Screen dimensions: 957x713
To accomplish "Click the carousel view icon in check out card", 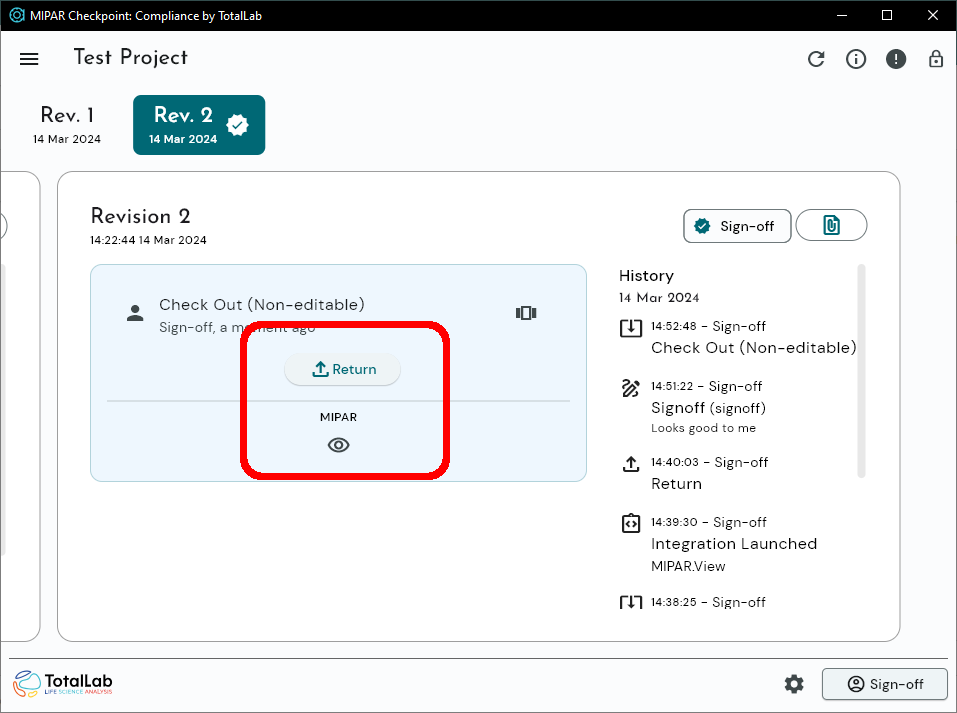I will 525,313.
